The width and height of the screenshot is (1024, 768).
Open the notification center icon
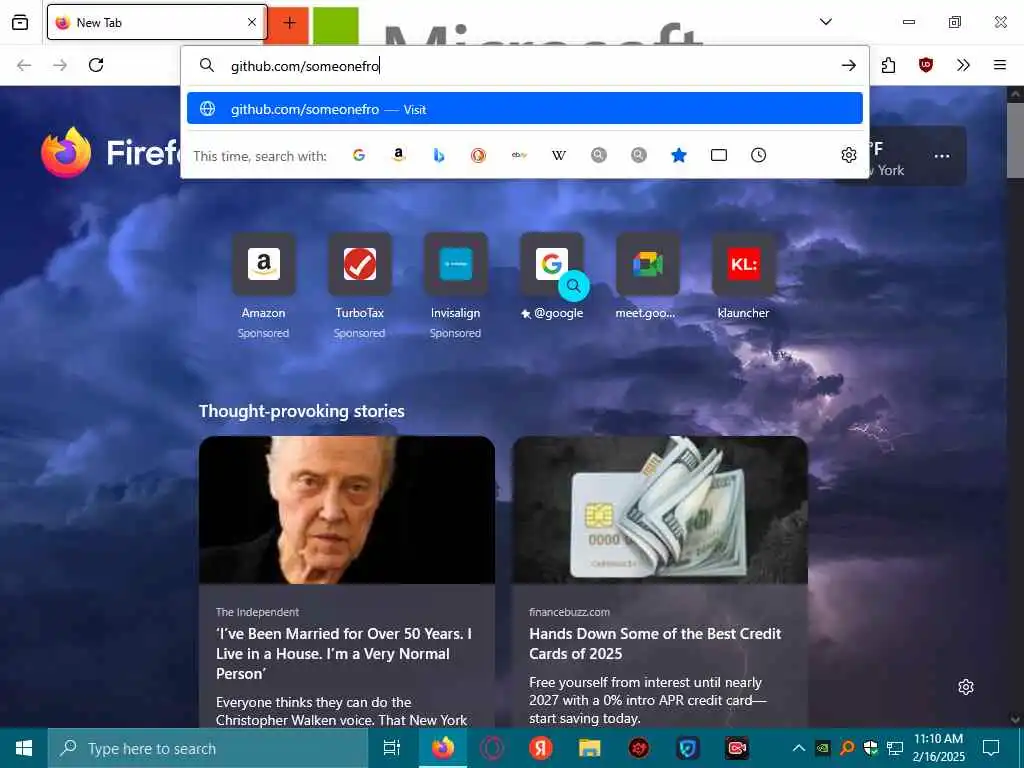click(x=991, y=748)
